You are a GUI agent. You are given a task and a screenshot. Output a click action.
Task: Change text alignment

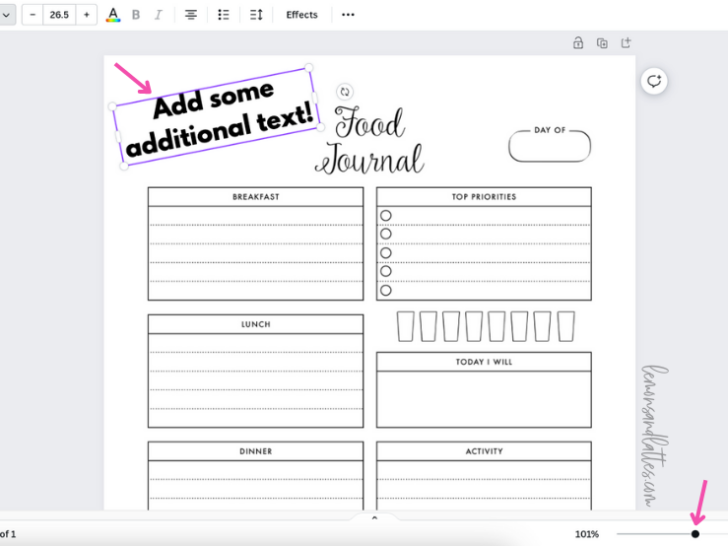pyautogui.click(x=191, y=15)
